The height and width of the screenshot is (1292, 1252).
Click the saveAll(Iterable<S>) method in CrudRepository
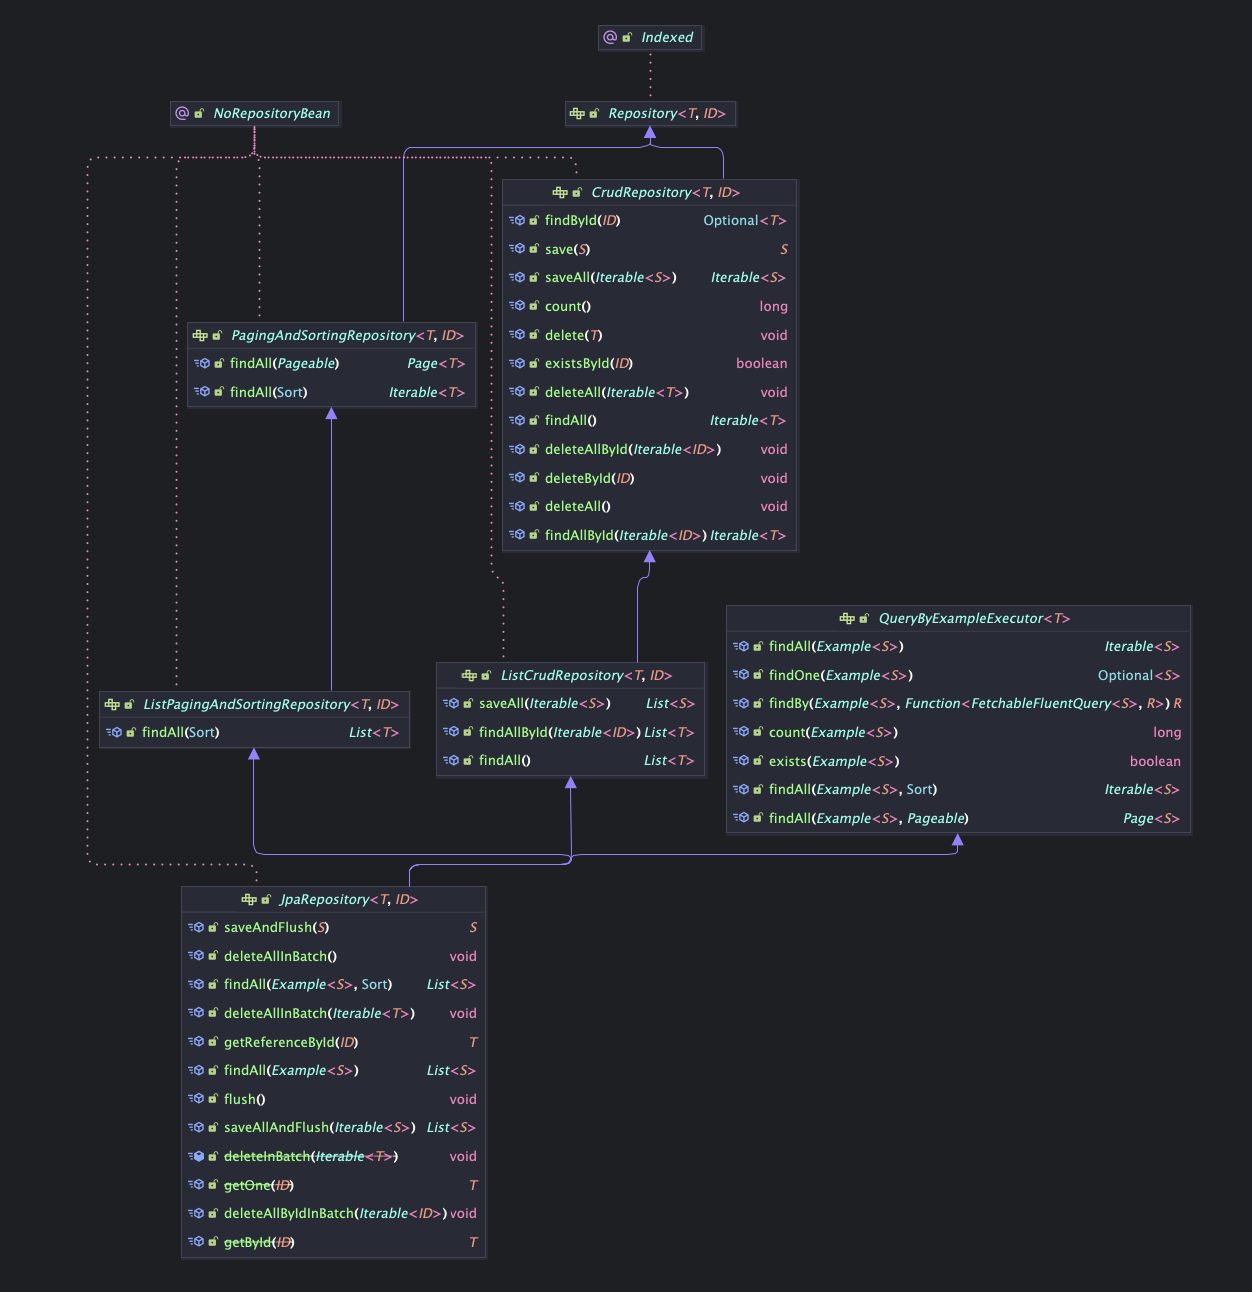point(650,277)
